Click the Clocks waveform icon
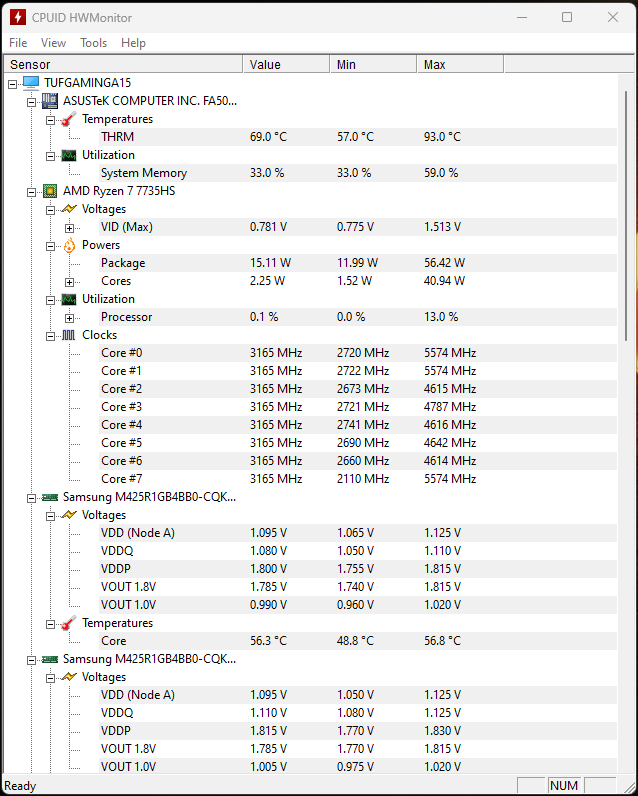This screenshot has height=796, width=638. click(69, 335)
